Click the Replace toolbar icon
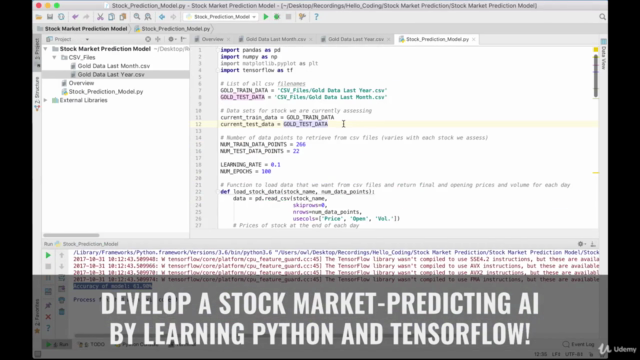The image size is (640, 360). click(x=148, y=17)
